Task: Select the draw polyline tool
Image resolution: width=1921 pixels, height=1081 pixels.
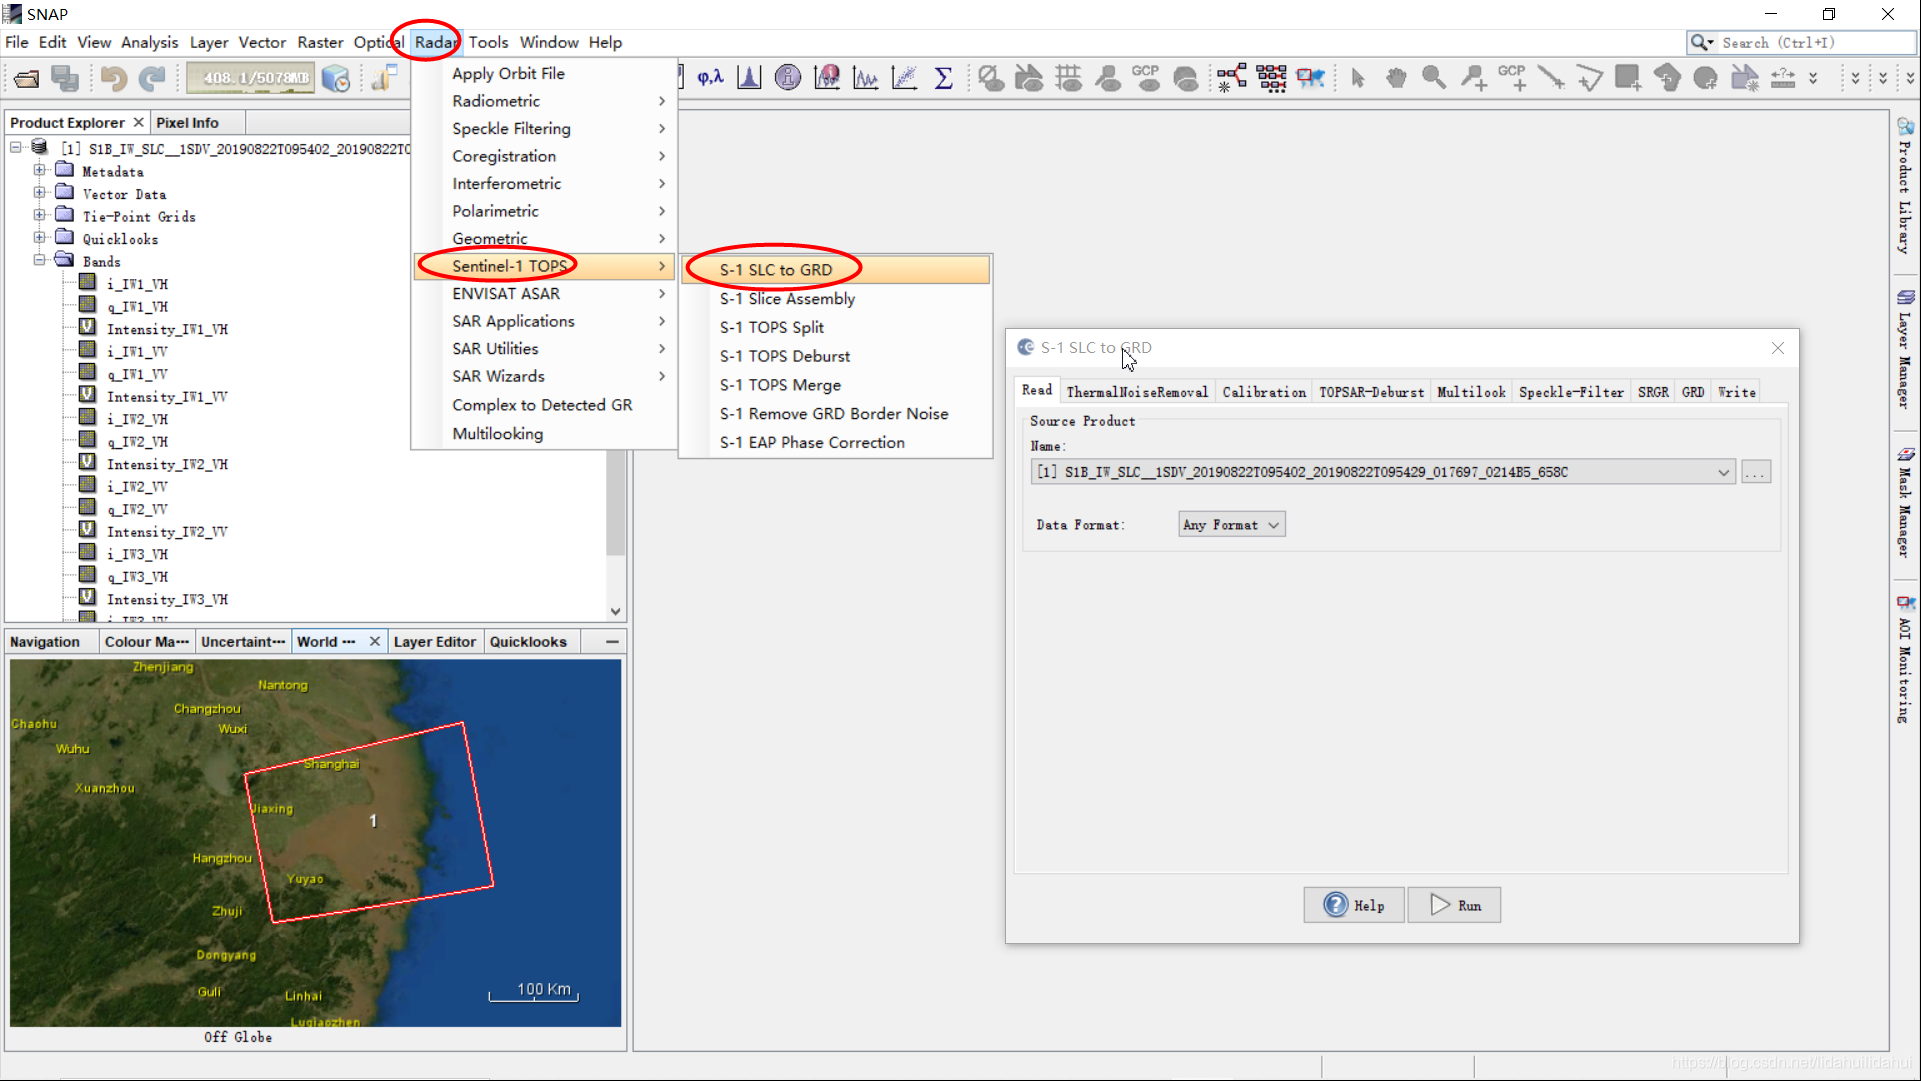Action: click(x=1589, y=78)
